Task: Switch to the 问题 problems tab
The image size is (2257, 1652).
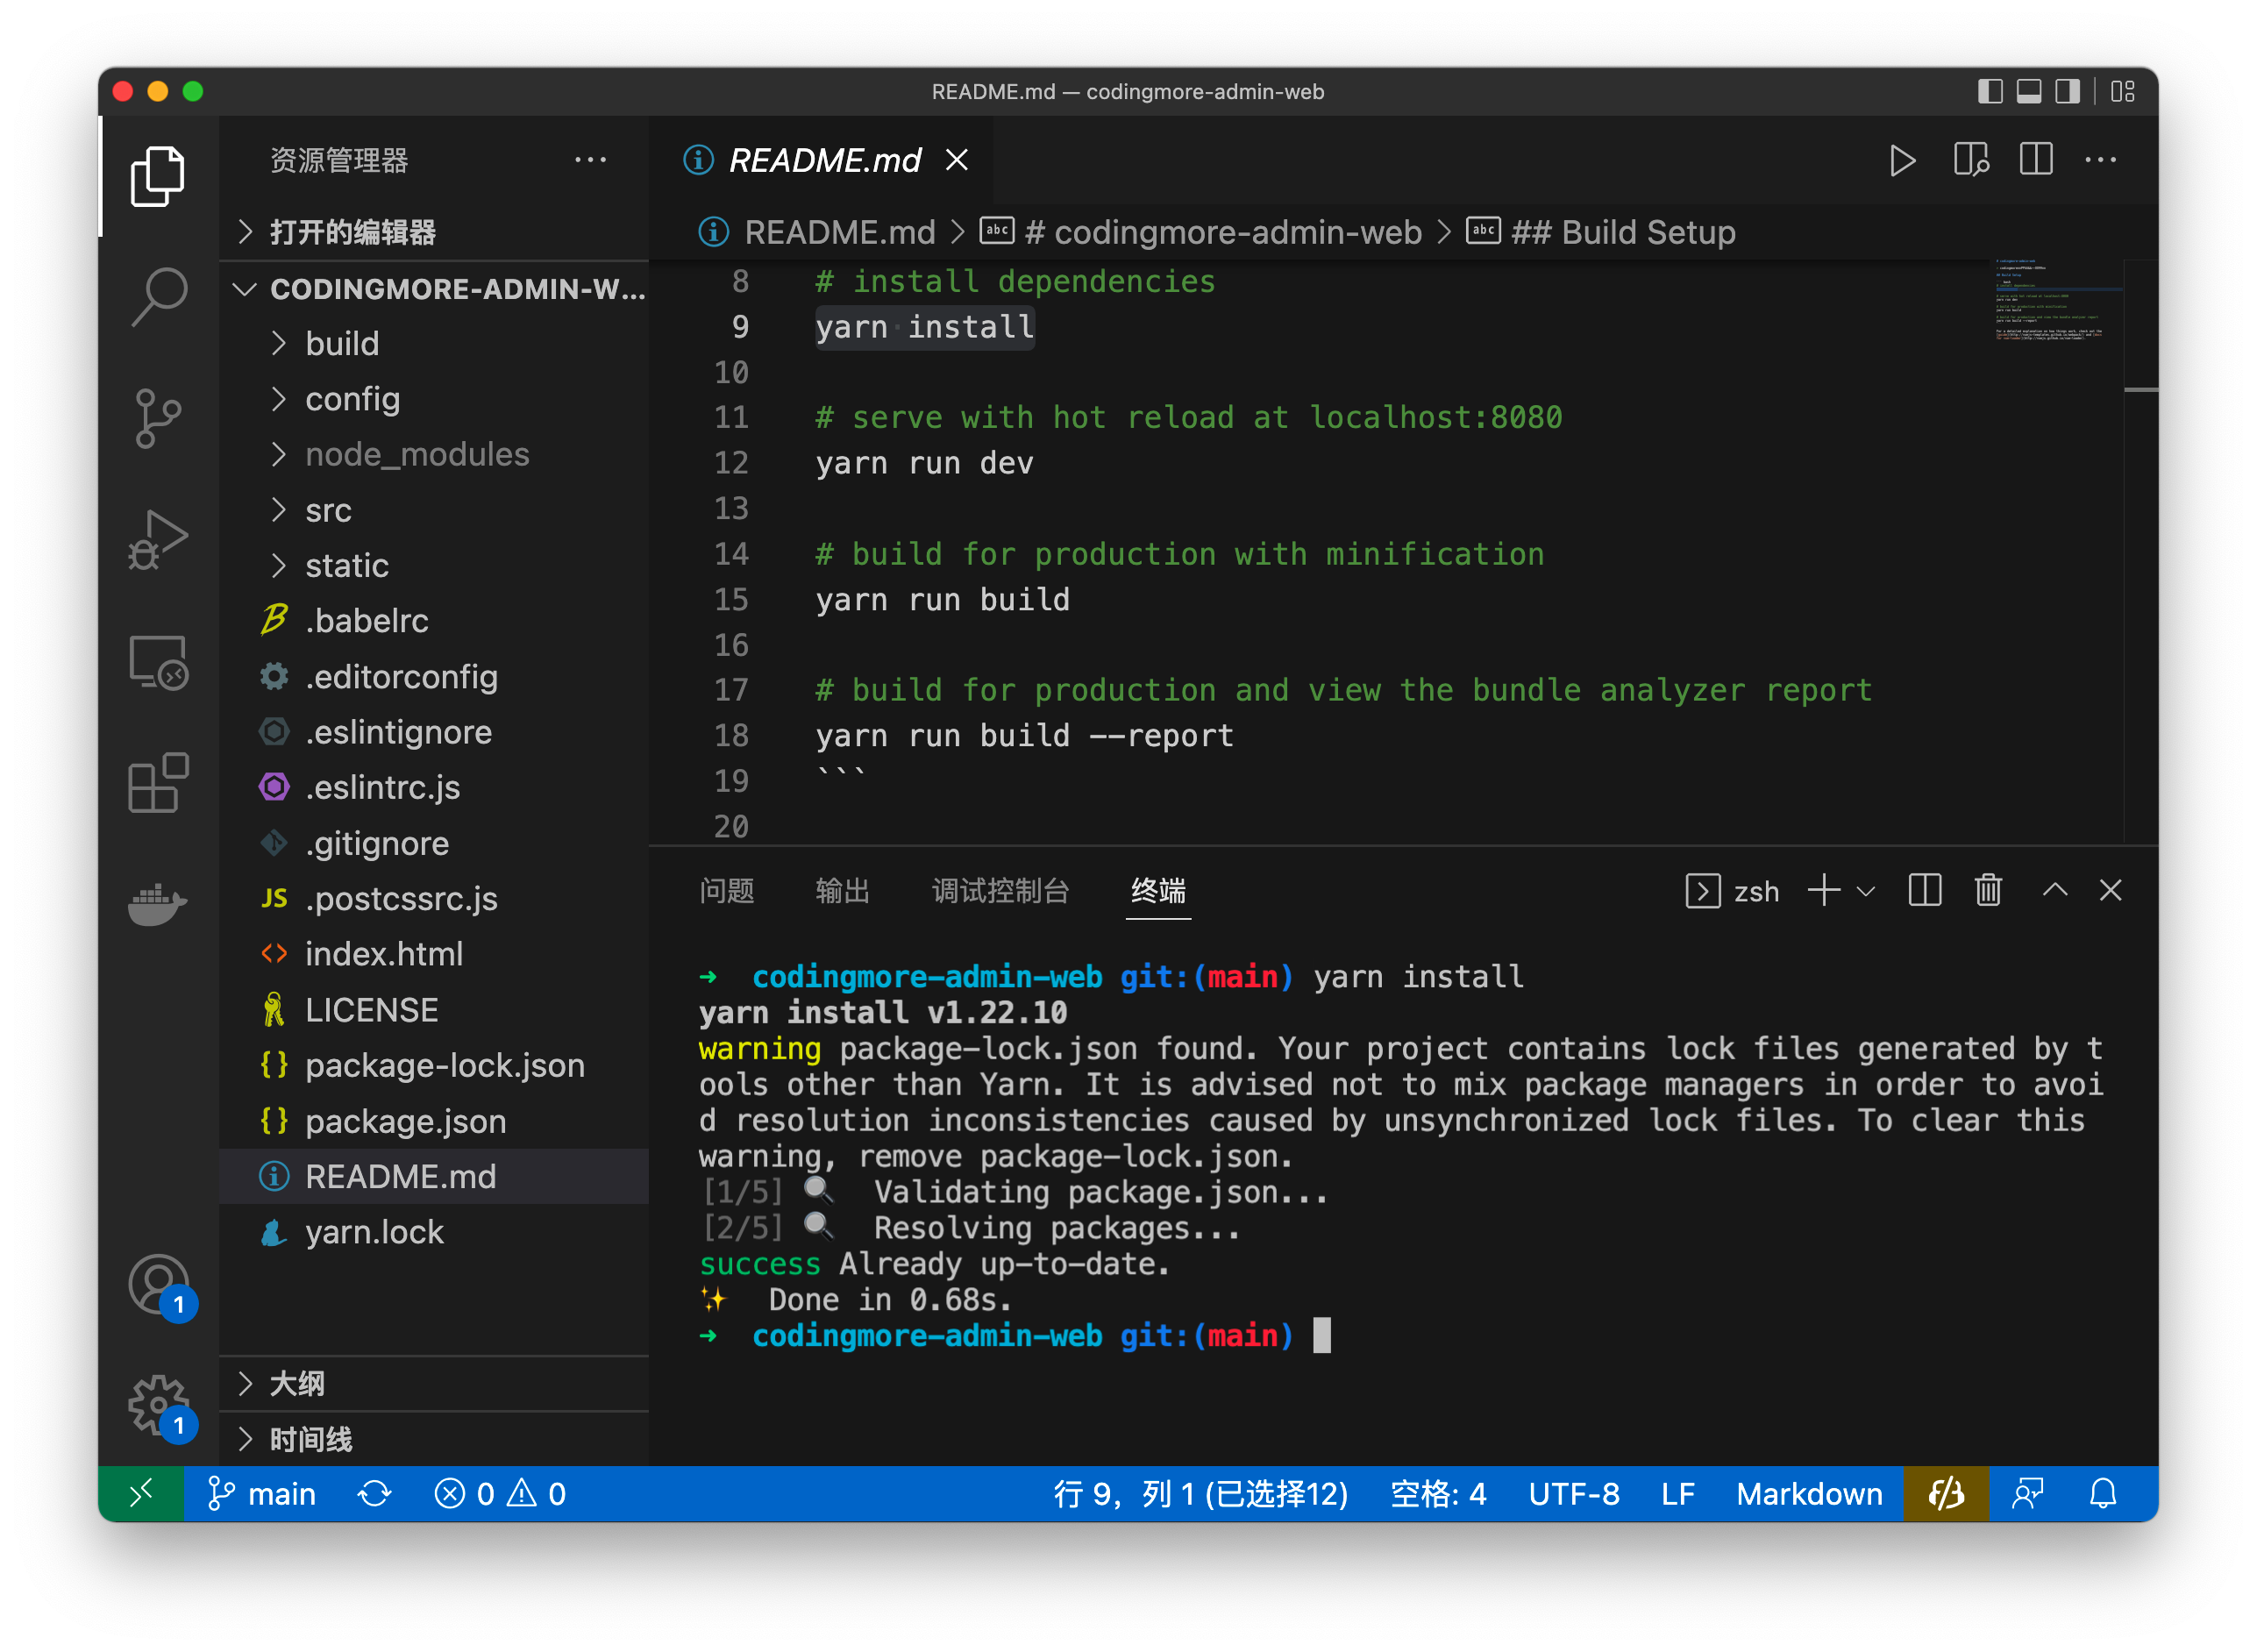Action: coord(726,890)
